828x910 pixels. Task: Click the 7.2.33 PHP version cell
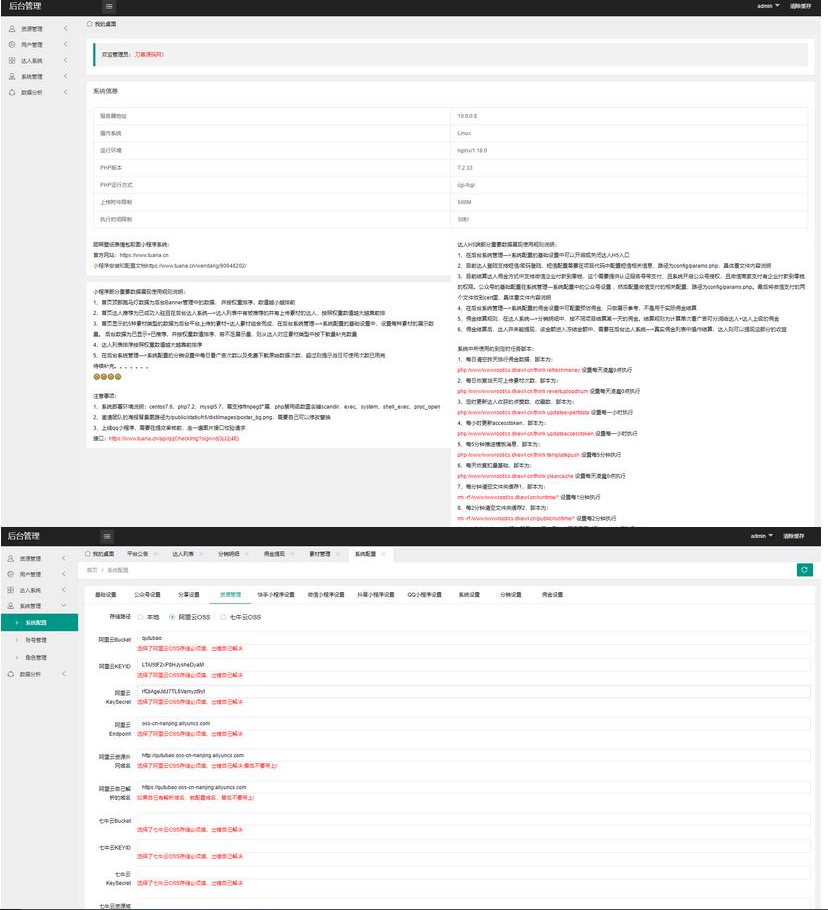click(629, 168)
